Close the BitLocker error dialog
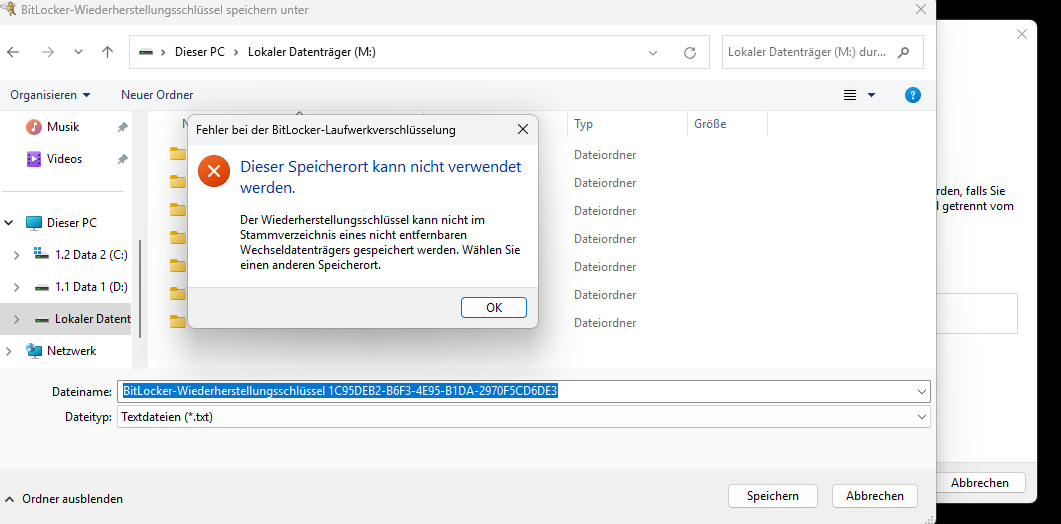Image resolution: width=1061 pixels, height=524 pixels. [x=522, y=130]
